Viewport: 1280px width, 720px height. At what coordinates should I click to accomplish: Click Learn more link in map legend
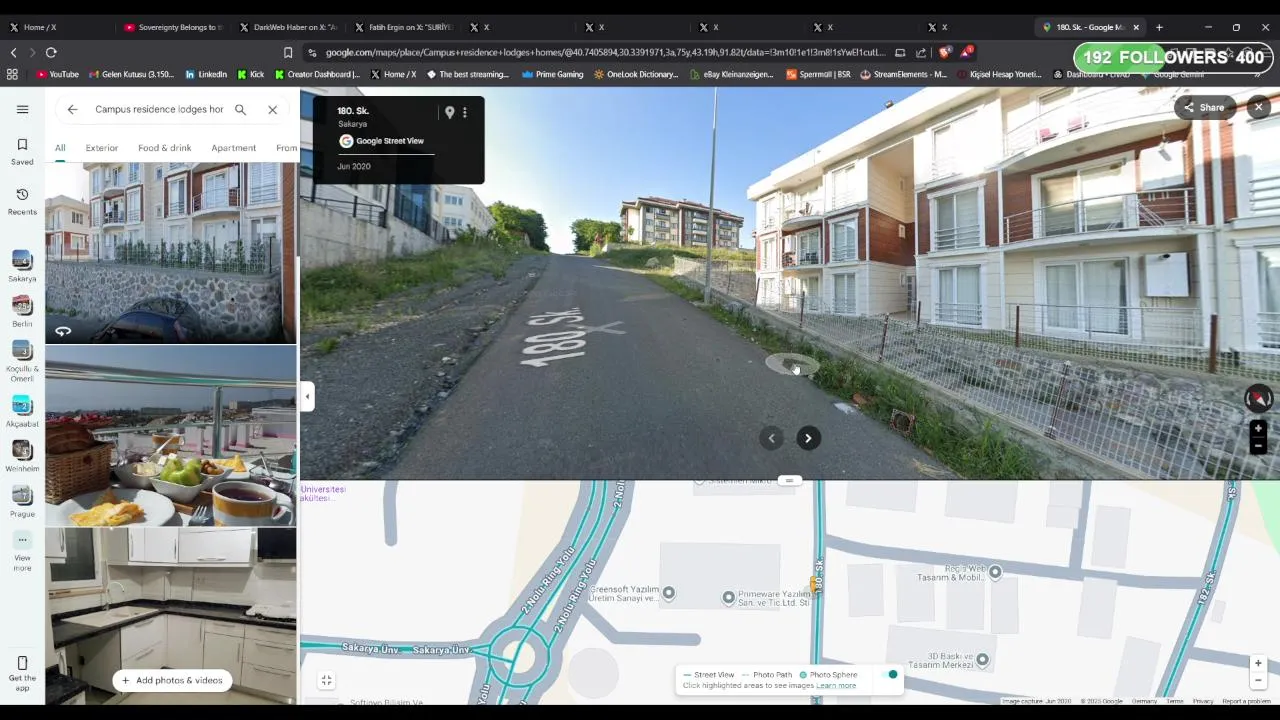pos(836,686)
